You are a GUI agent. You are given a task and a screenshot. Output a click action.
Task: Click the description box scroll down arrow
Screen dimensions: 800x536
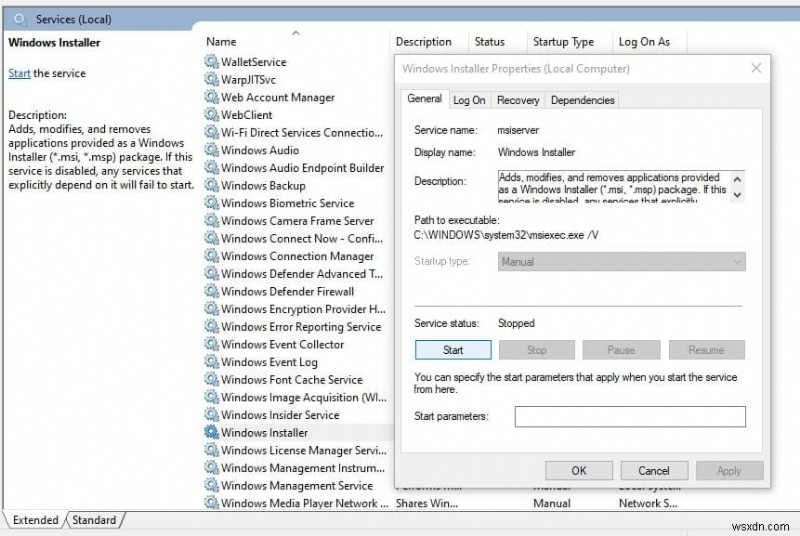[737, 195]
